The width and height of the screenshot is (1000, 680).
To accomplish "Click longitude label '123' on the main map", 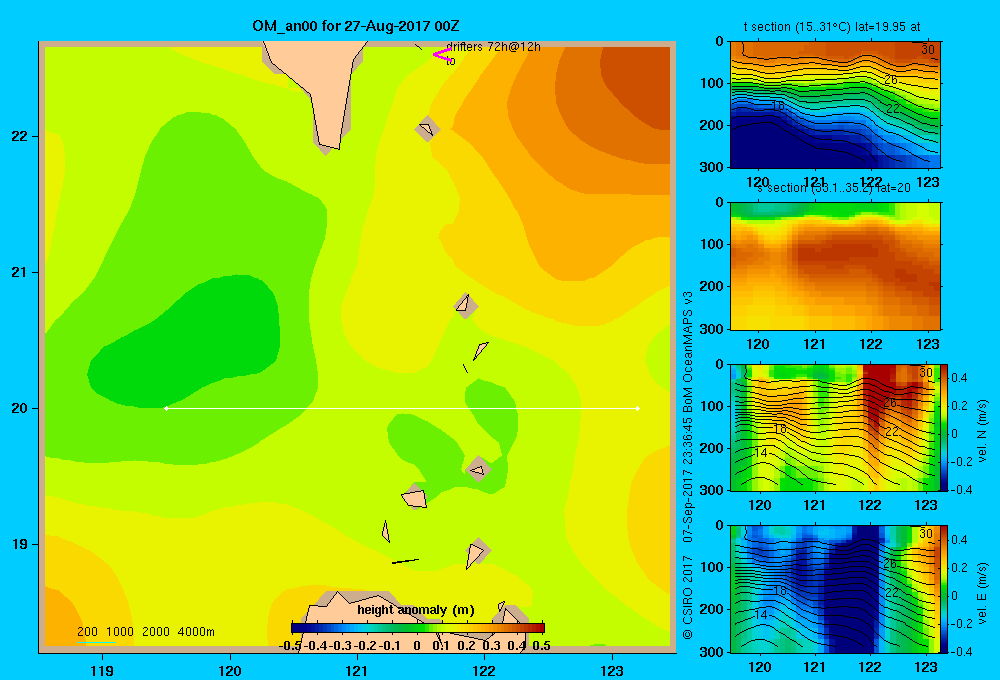I will coord(612,670).
